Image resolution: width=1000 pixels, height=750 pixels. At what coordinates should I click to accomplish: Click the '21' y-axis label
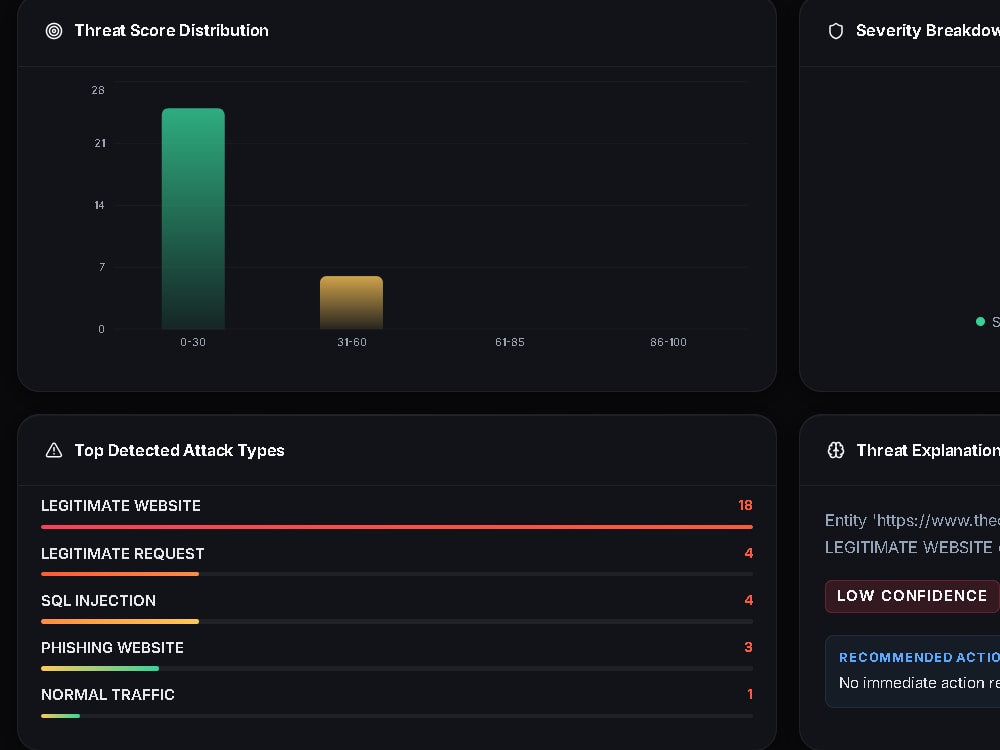(100, 143)
